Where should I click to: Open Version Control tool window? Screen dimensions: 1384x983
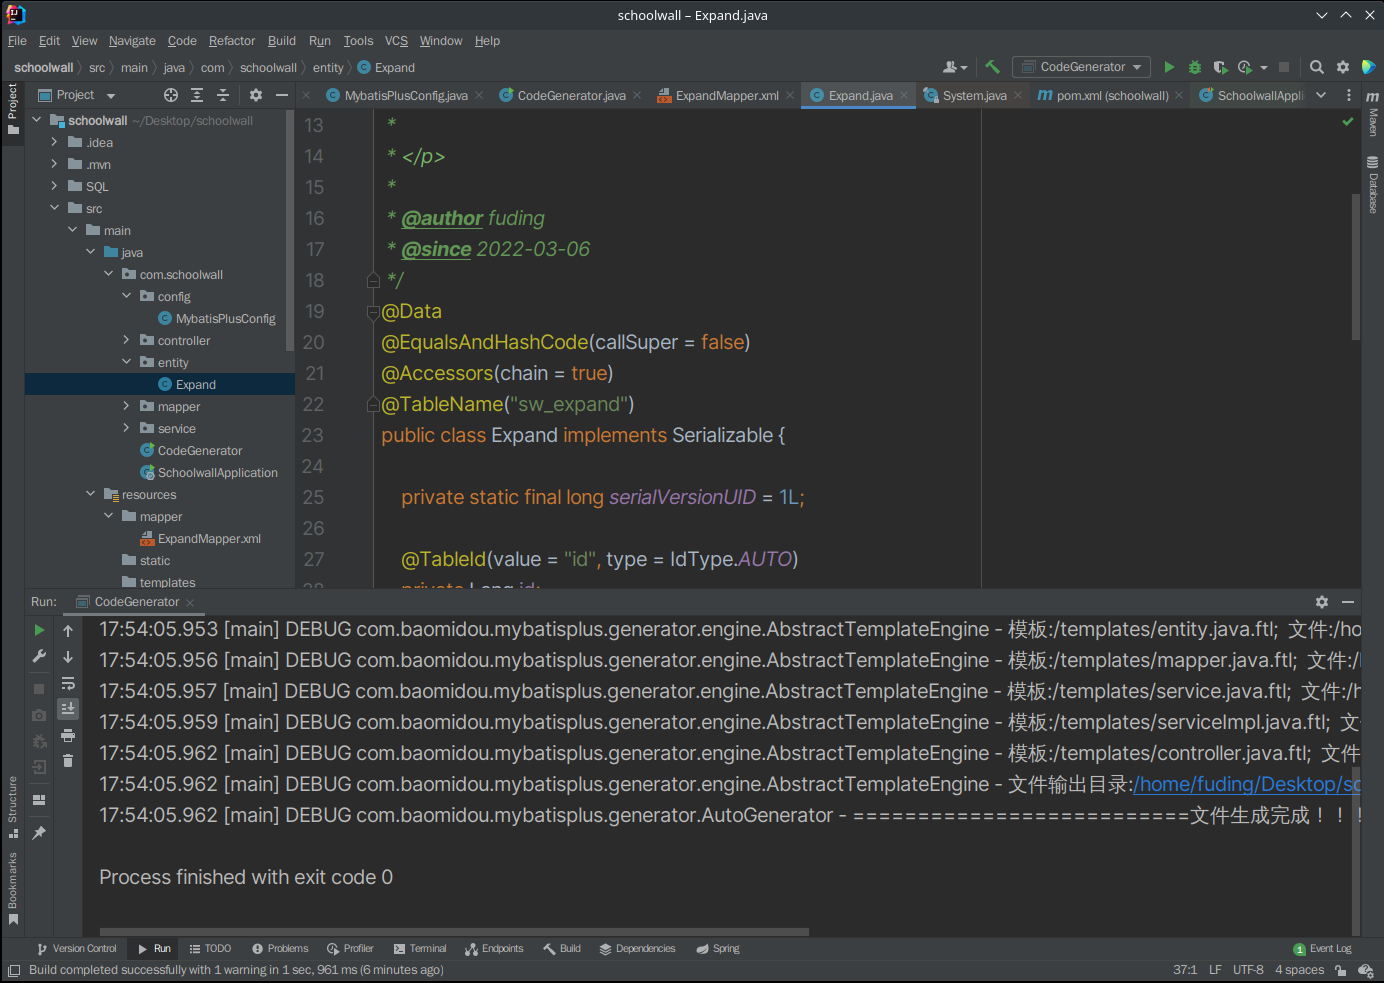77,949
